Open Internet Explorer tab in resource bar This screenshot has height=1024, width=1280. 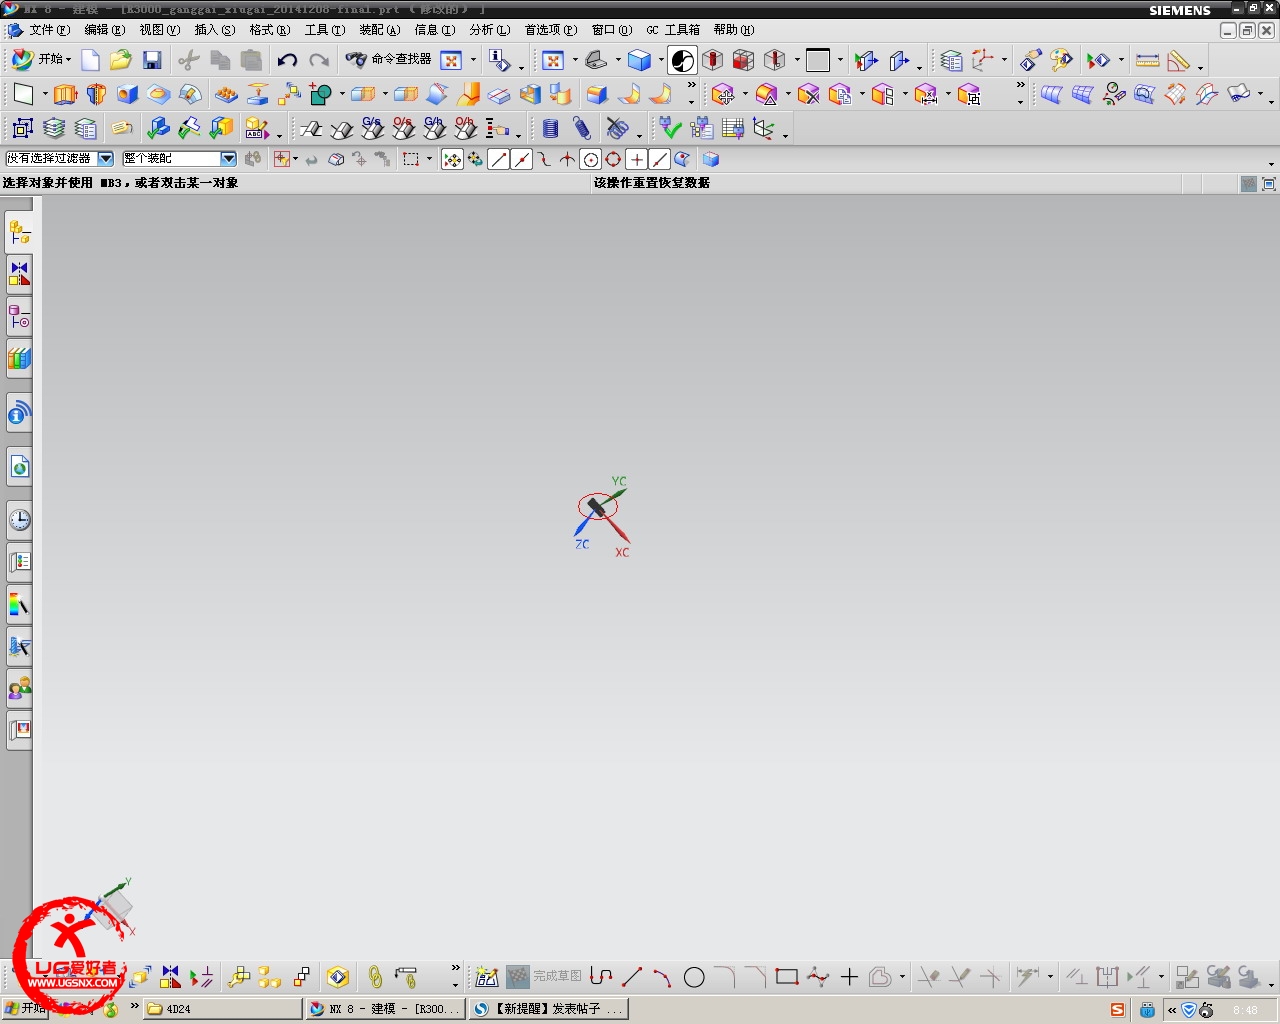click(19, 466)
